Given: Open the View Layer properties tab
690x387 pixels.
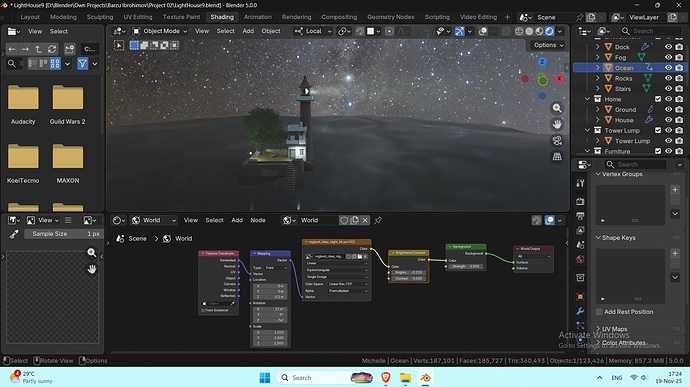Looking at the screenshot, I should (x=580, y=230).
